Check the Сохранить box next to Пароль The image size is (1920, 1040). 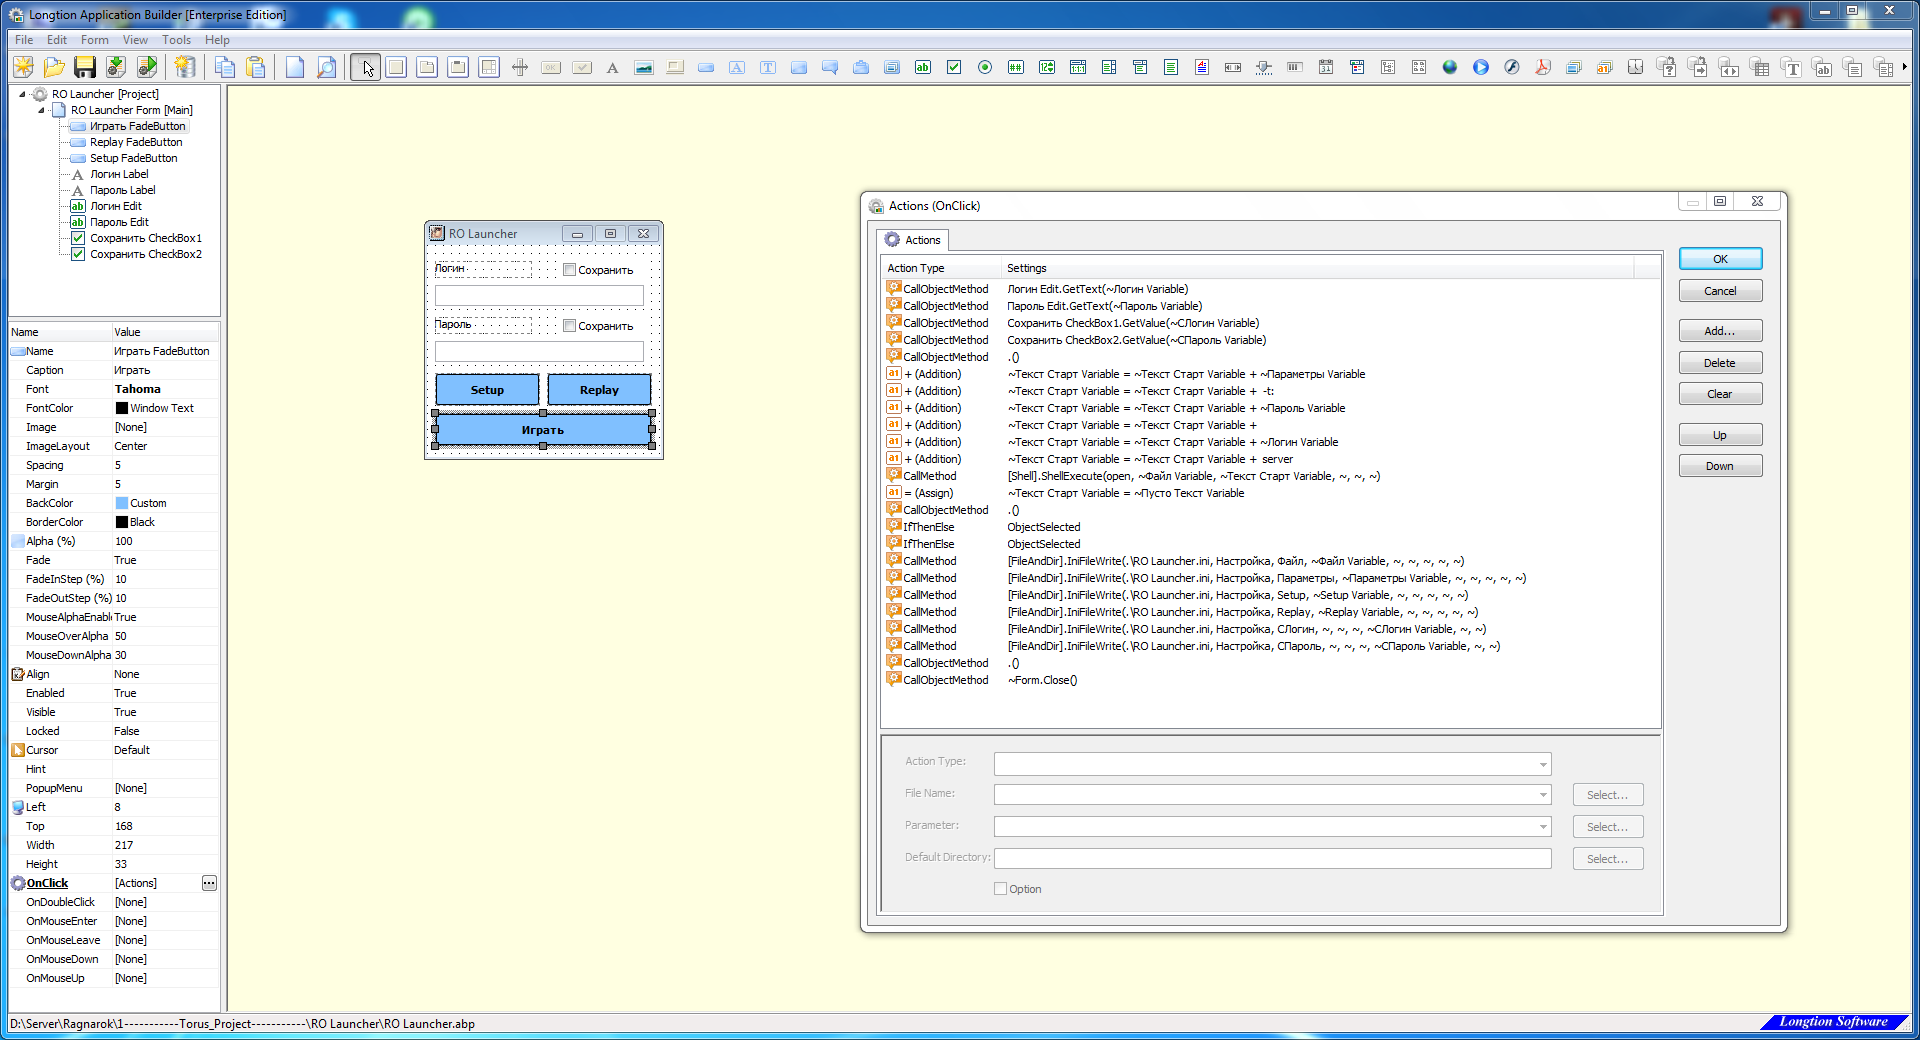tap(569, 326)
